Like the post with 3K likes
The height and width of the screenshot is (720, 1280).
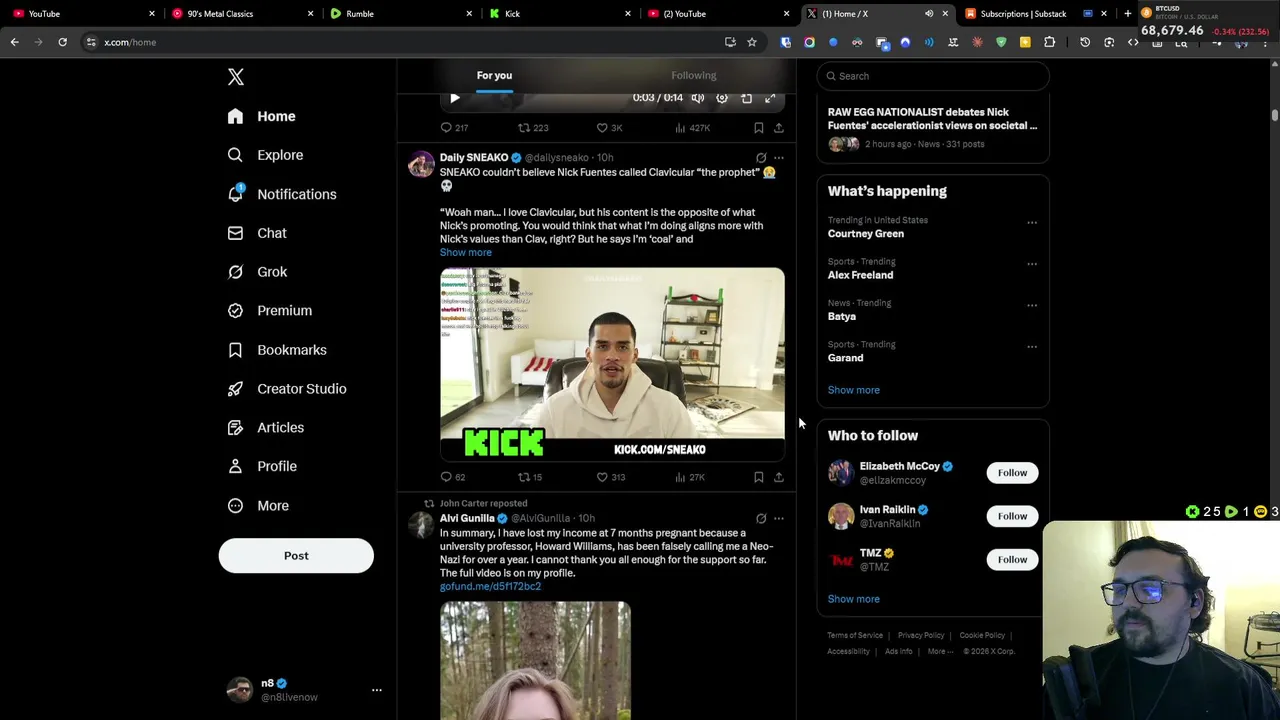point(609,128)
